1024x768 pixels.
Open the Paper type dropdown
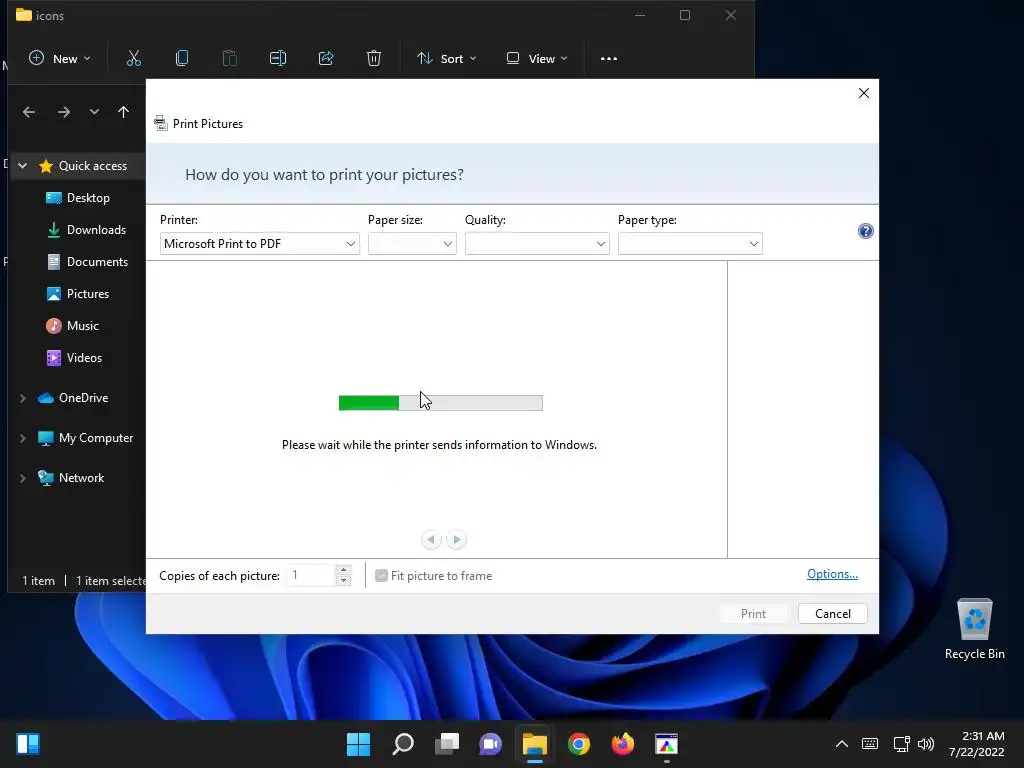coord(690,244)
